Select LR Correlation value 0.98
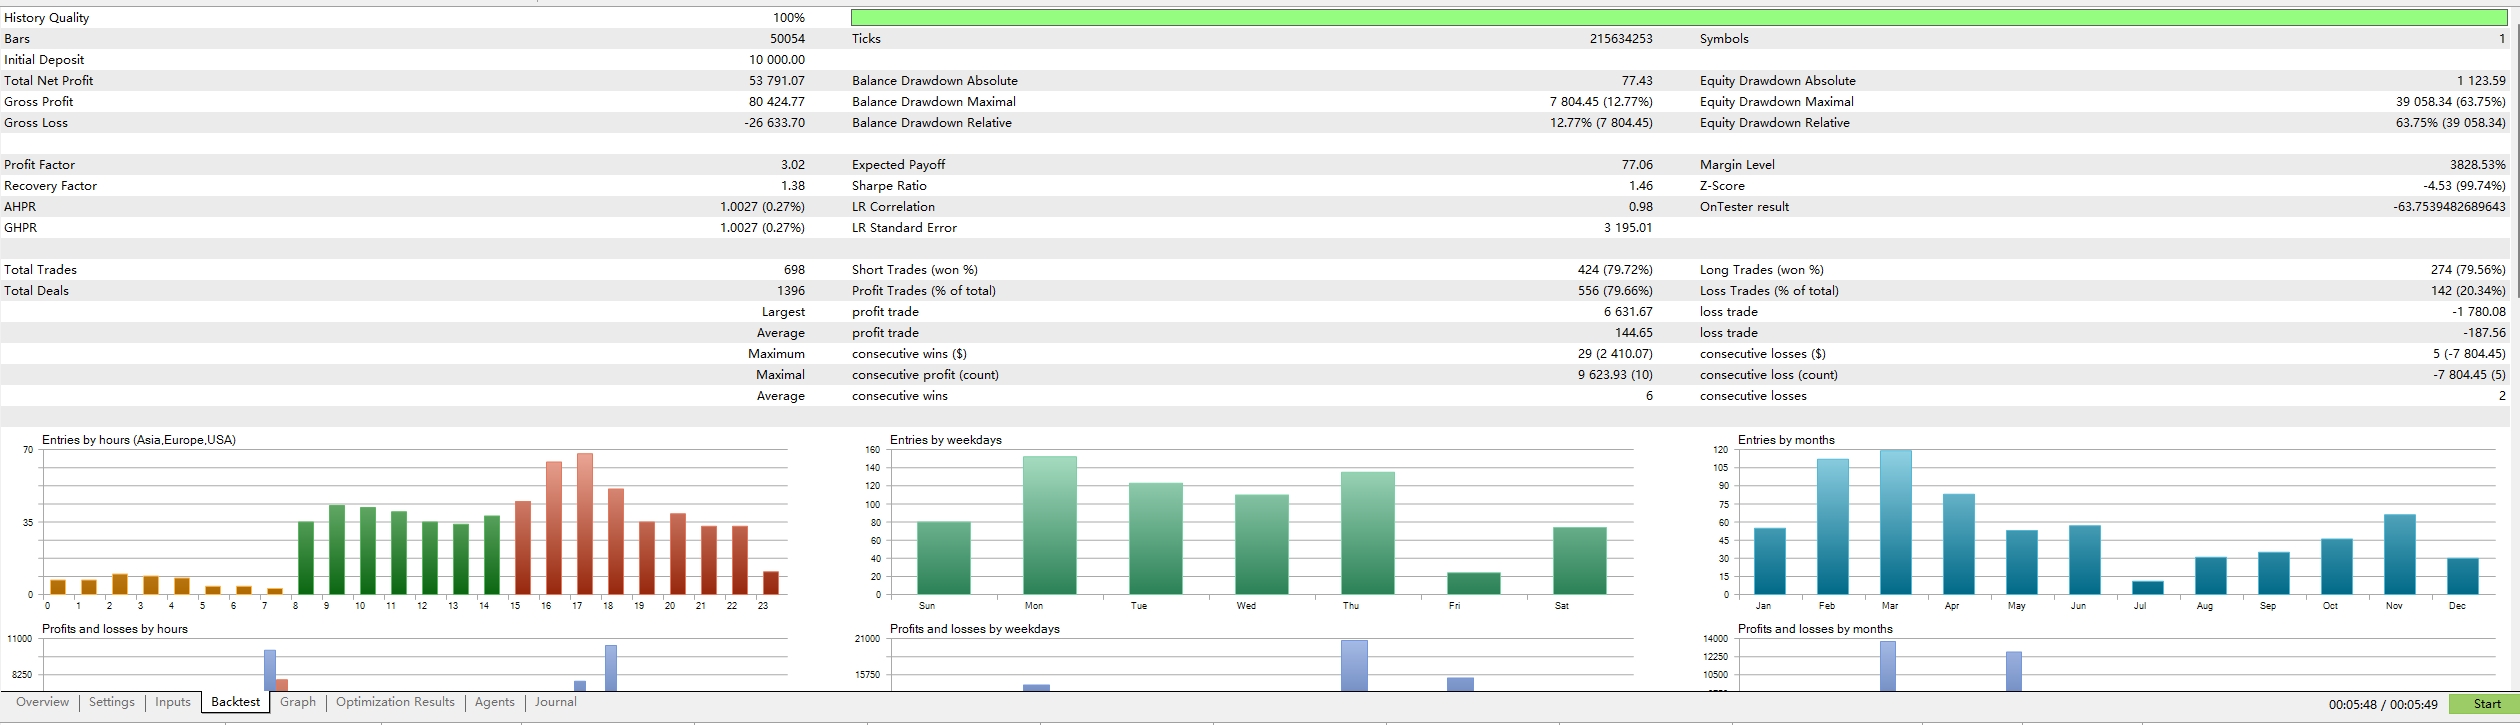 pyautogui.click(x=1641, y=207)
